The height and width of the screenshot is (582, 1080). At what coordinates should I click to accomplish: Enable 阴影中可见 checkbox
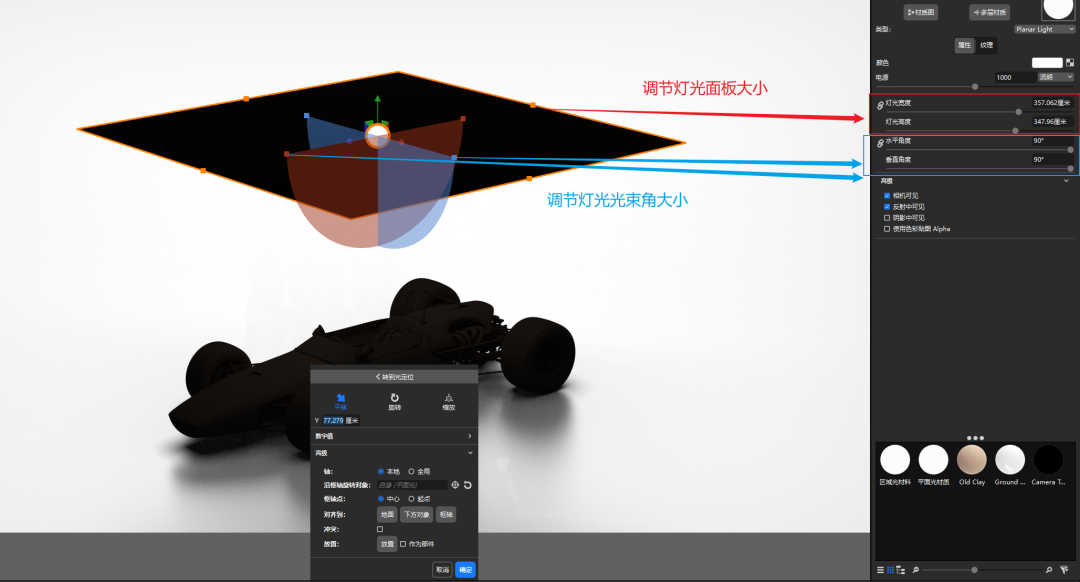[887, 218]
